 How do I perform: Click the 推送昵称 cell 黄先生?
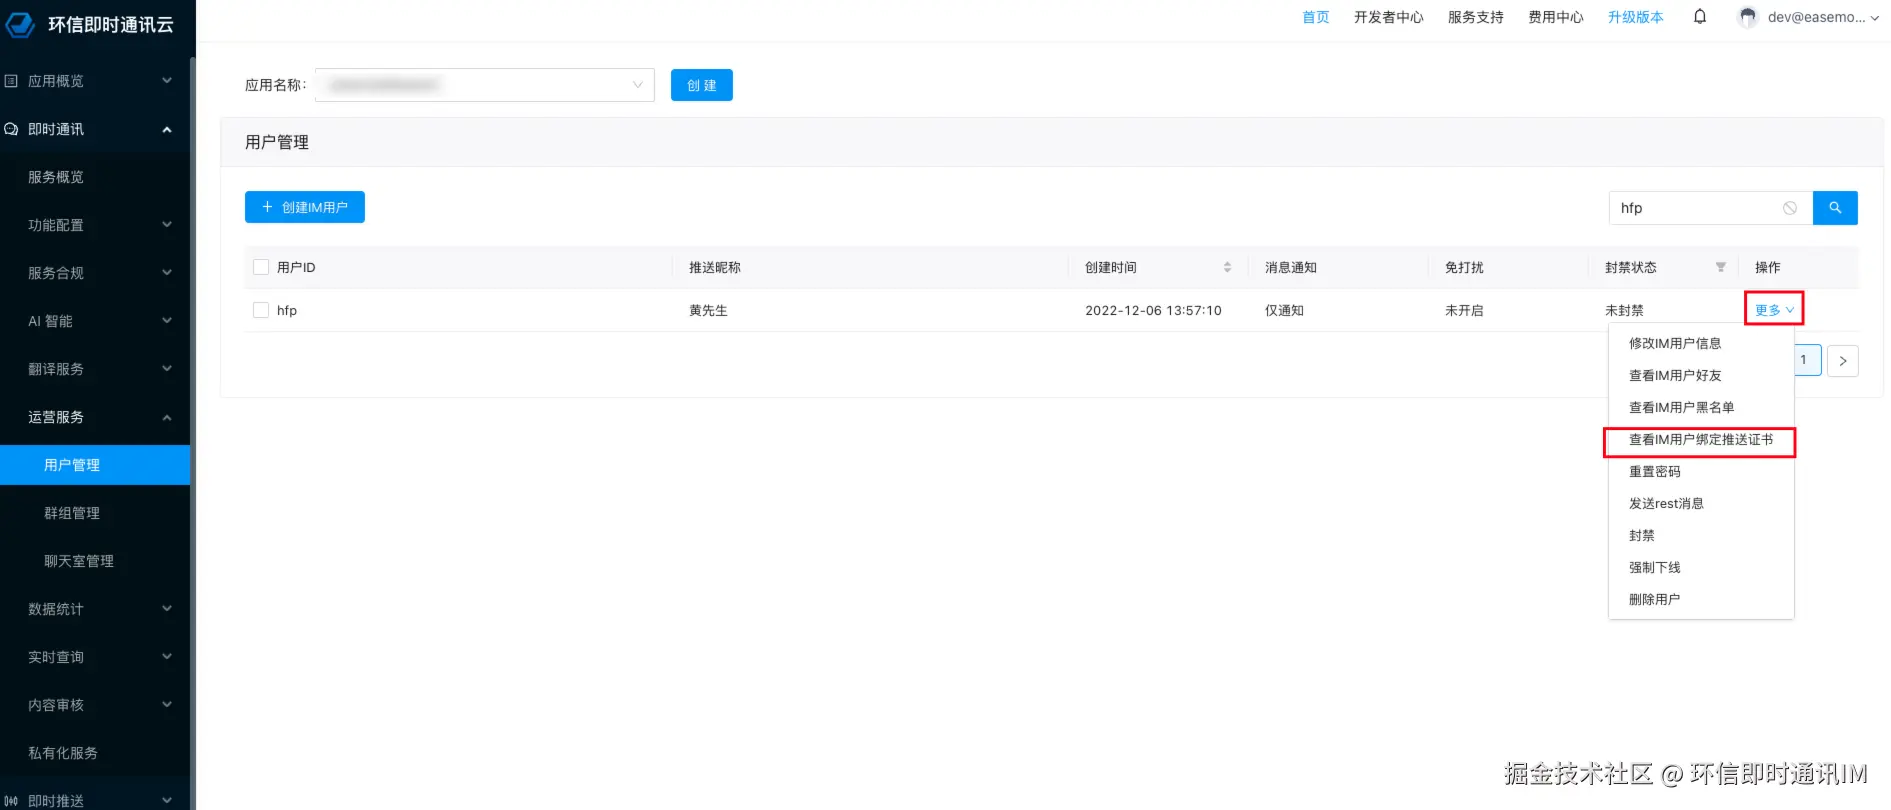[x=708, y=310]
